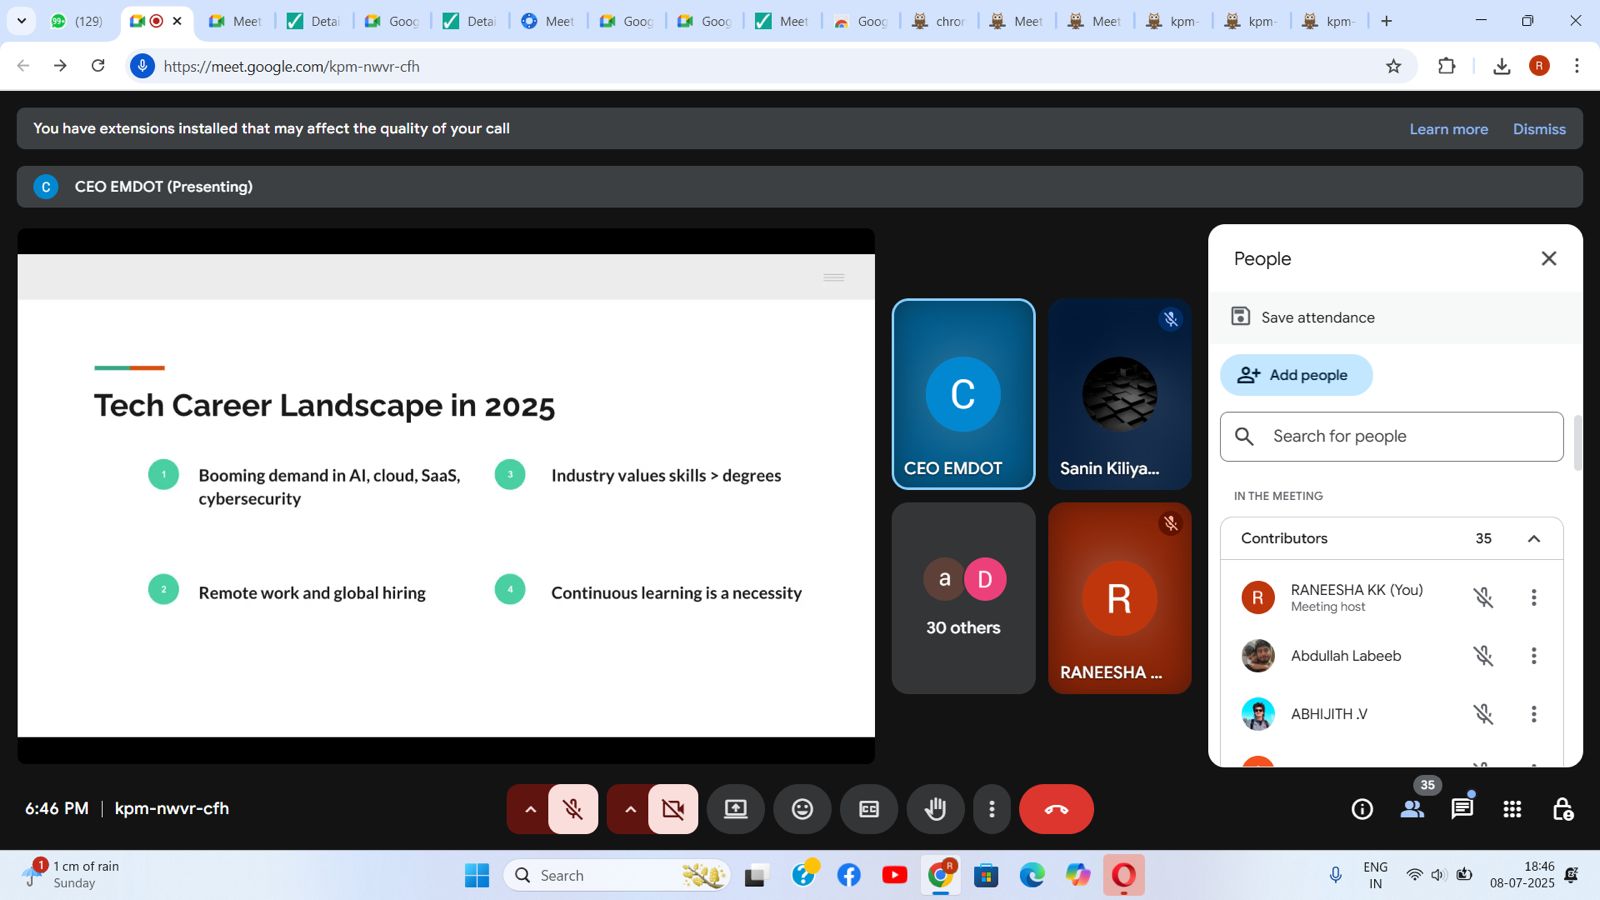Open host controls lock icon
Viewport: 1600px width, 900px height.
pyautogui.click(x=1562, y=809)
